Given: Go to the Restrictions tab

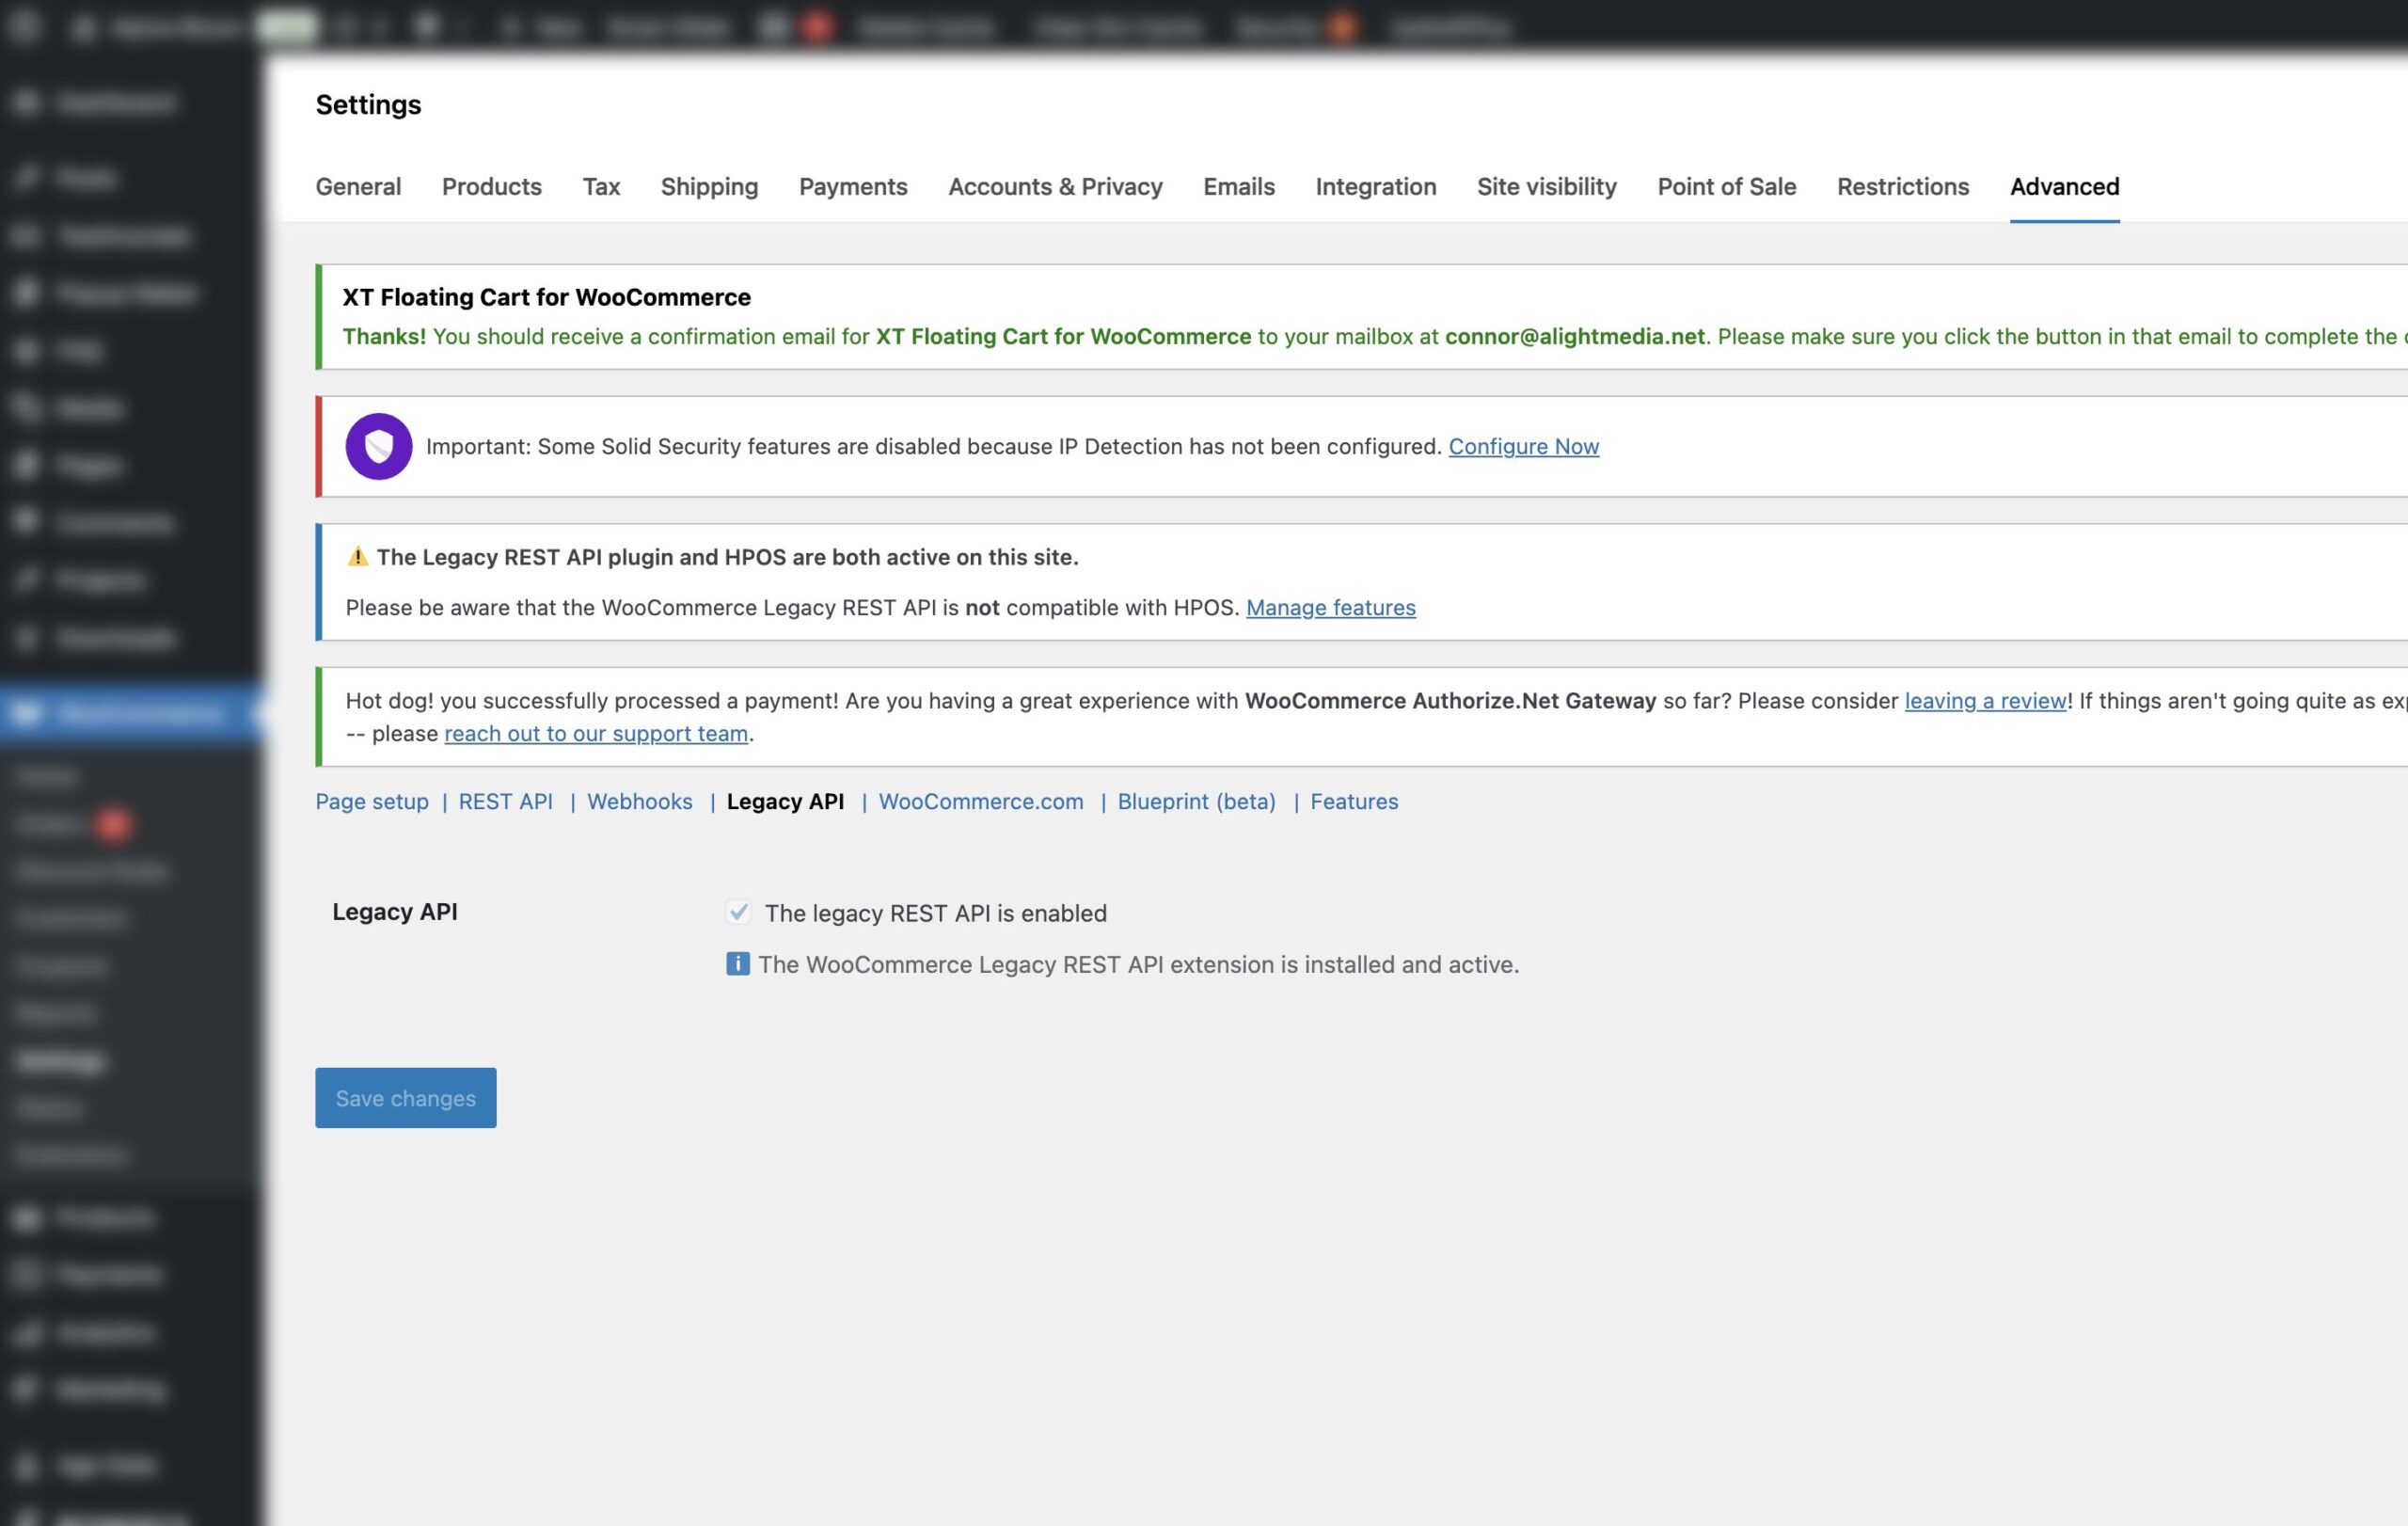Looking at the screenshot, I should [x=1902, y=186].
